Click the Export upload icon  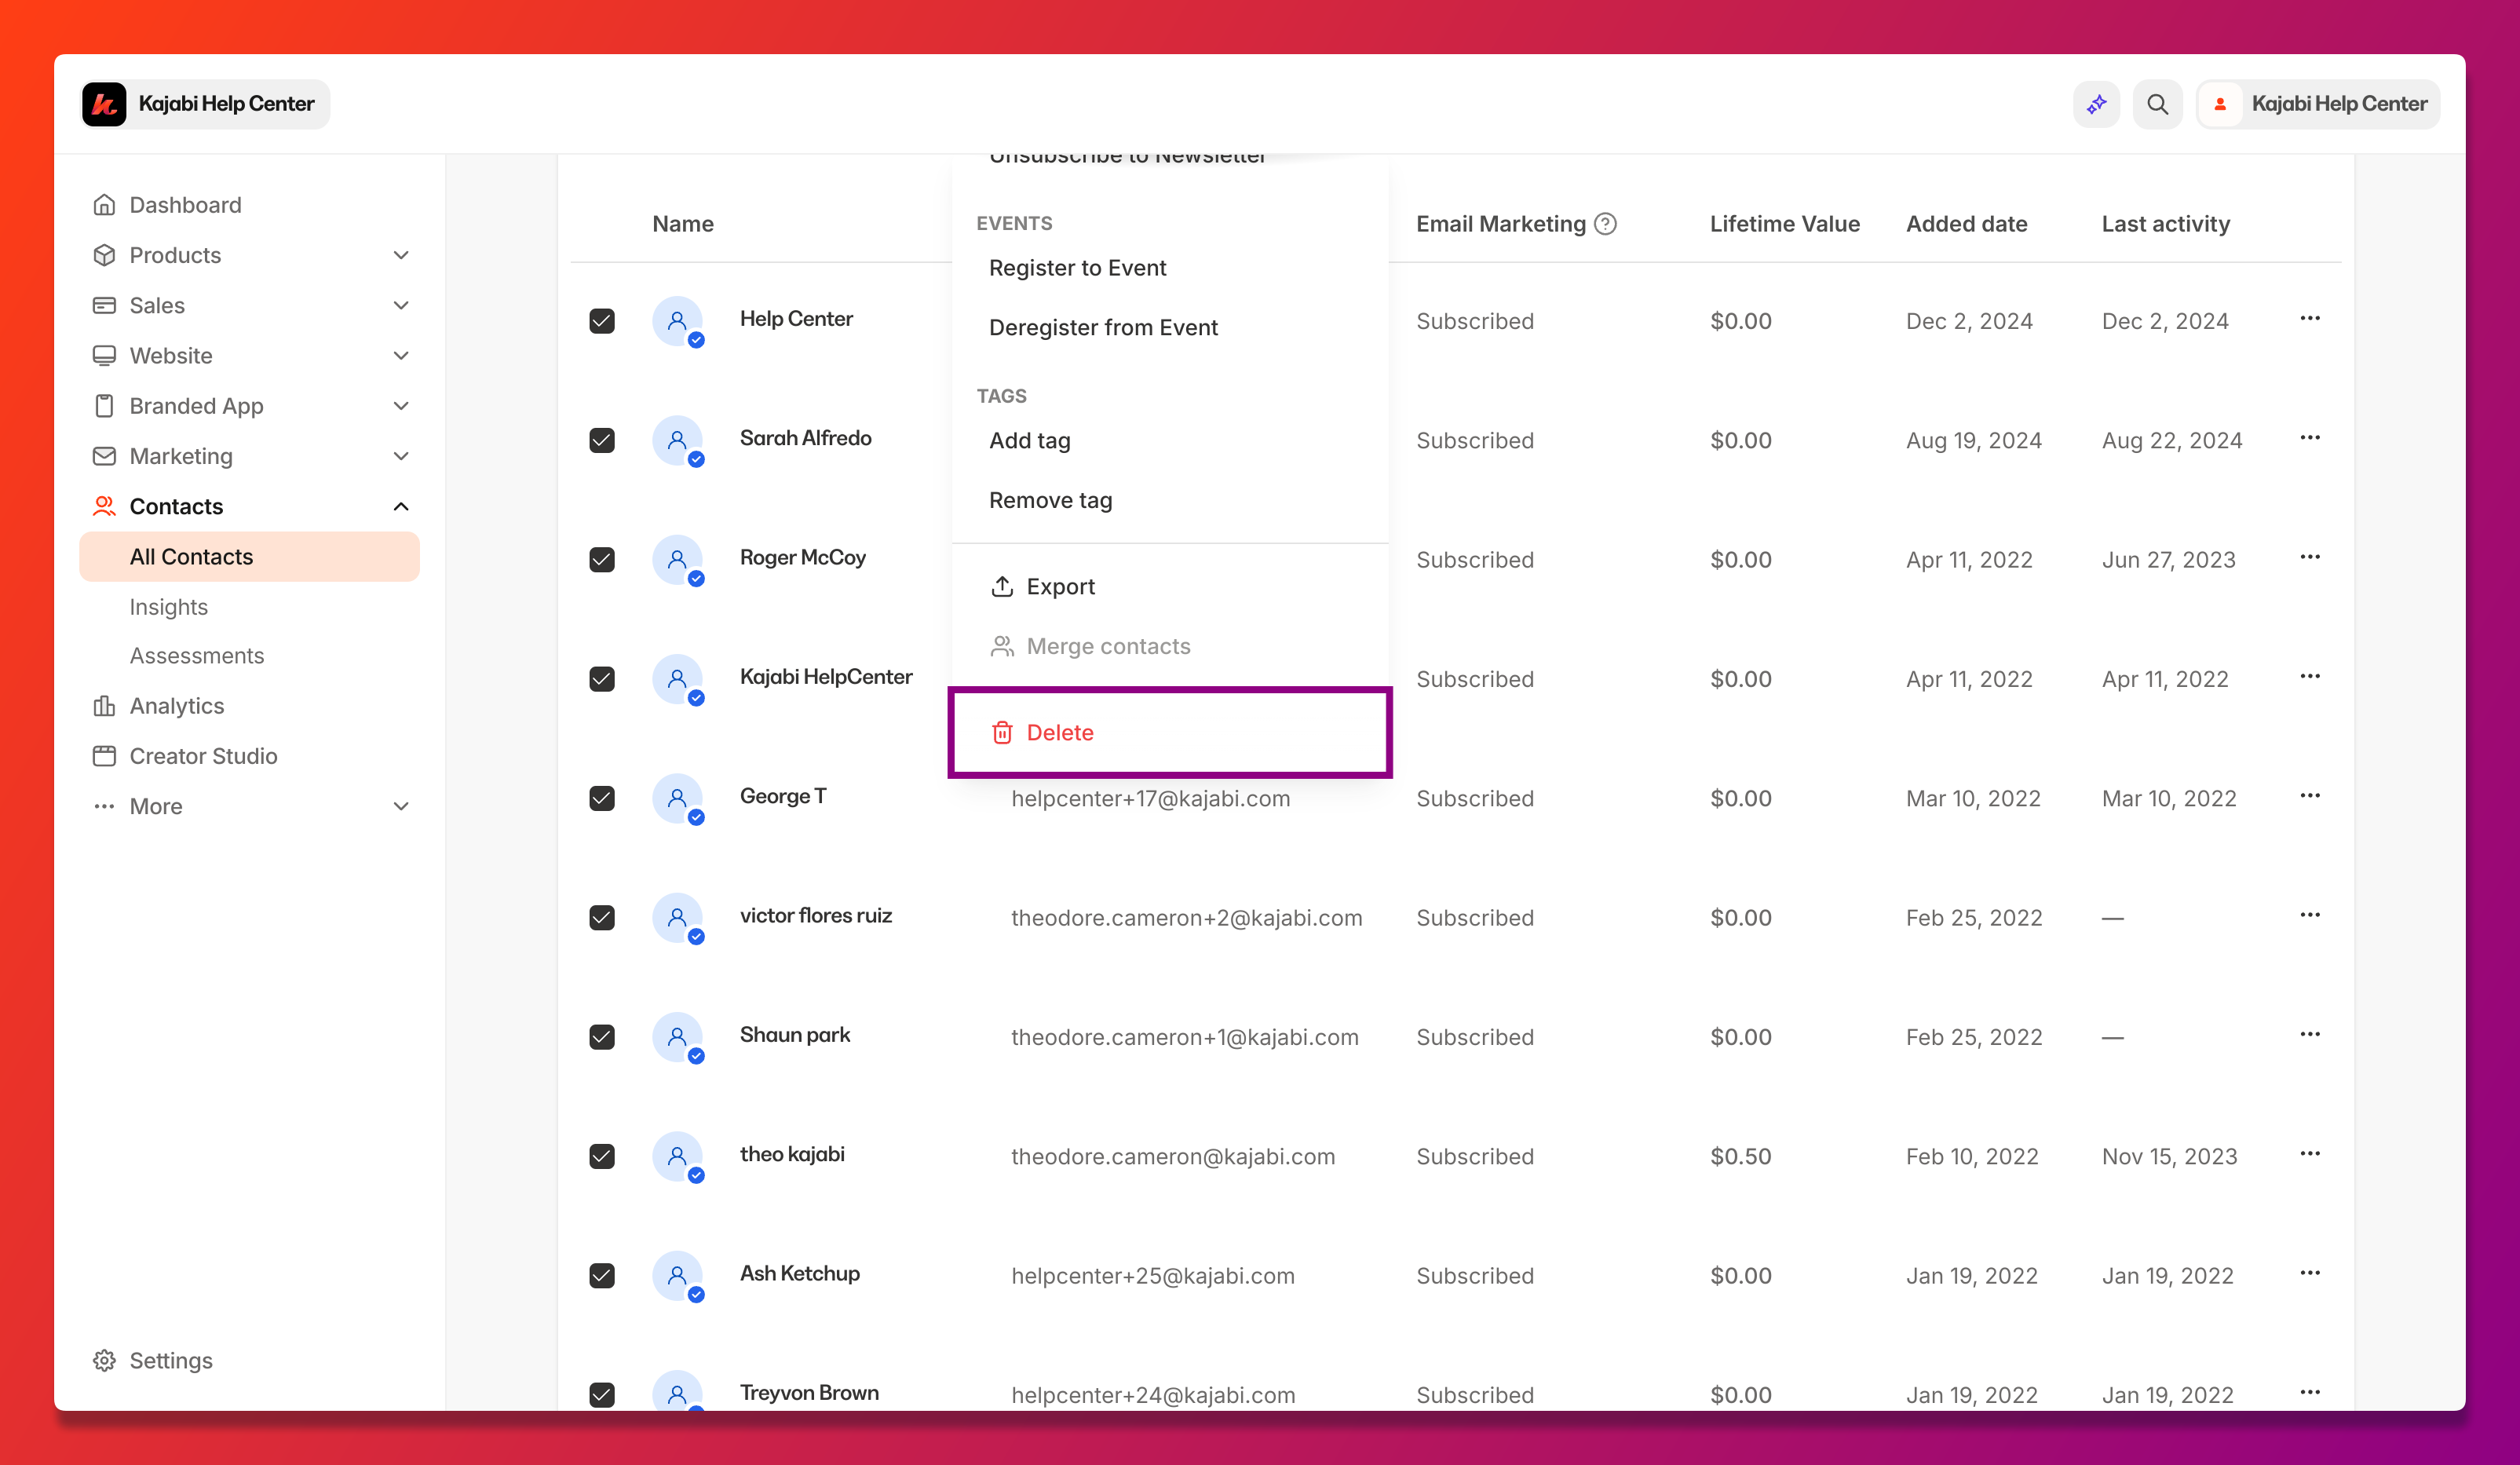1002,587
